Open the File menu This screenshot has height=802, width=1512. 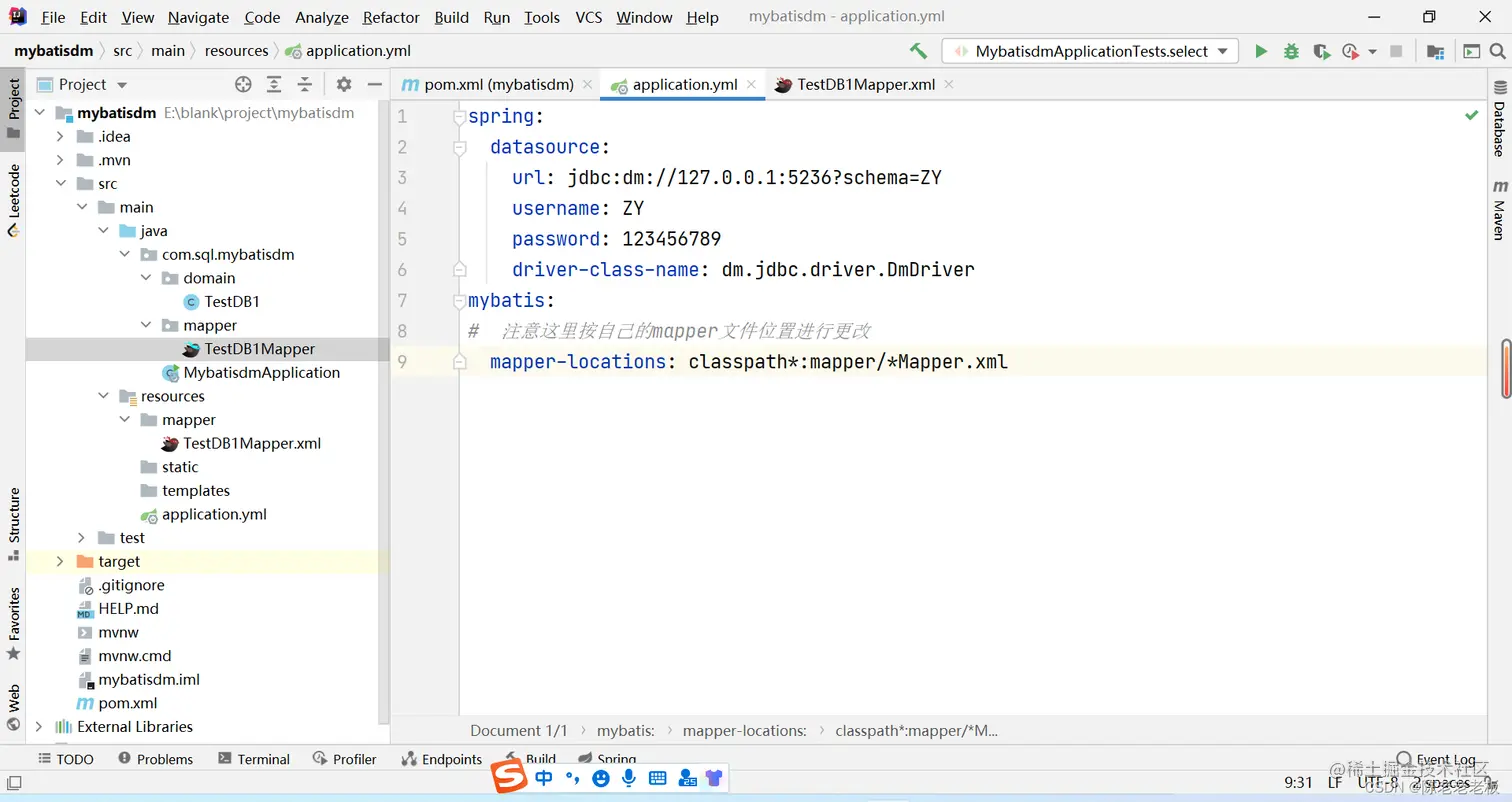point(53,17)
